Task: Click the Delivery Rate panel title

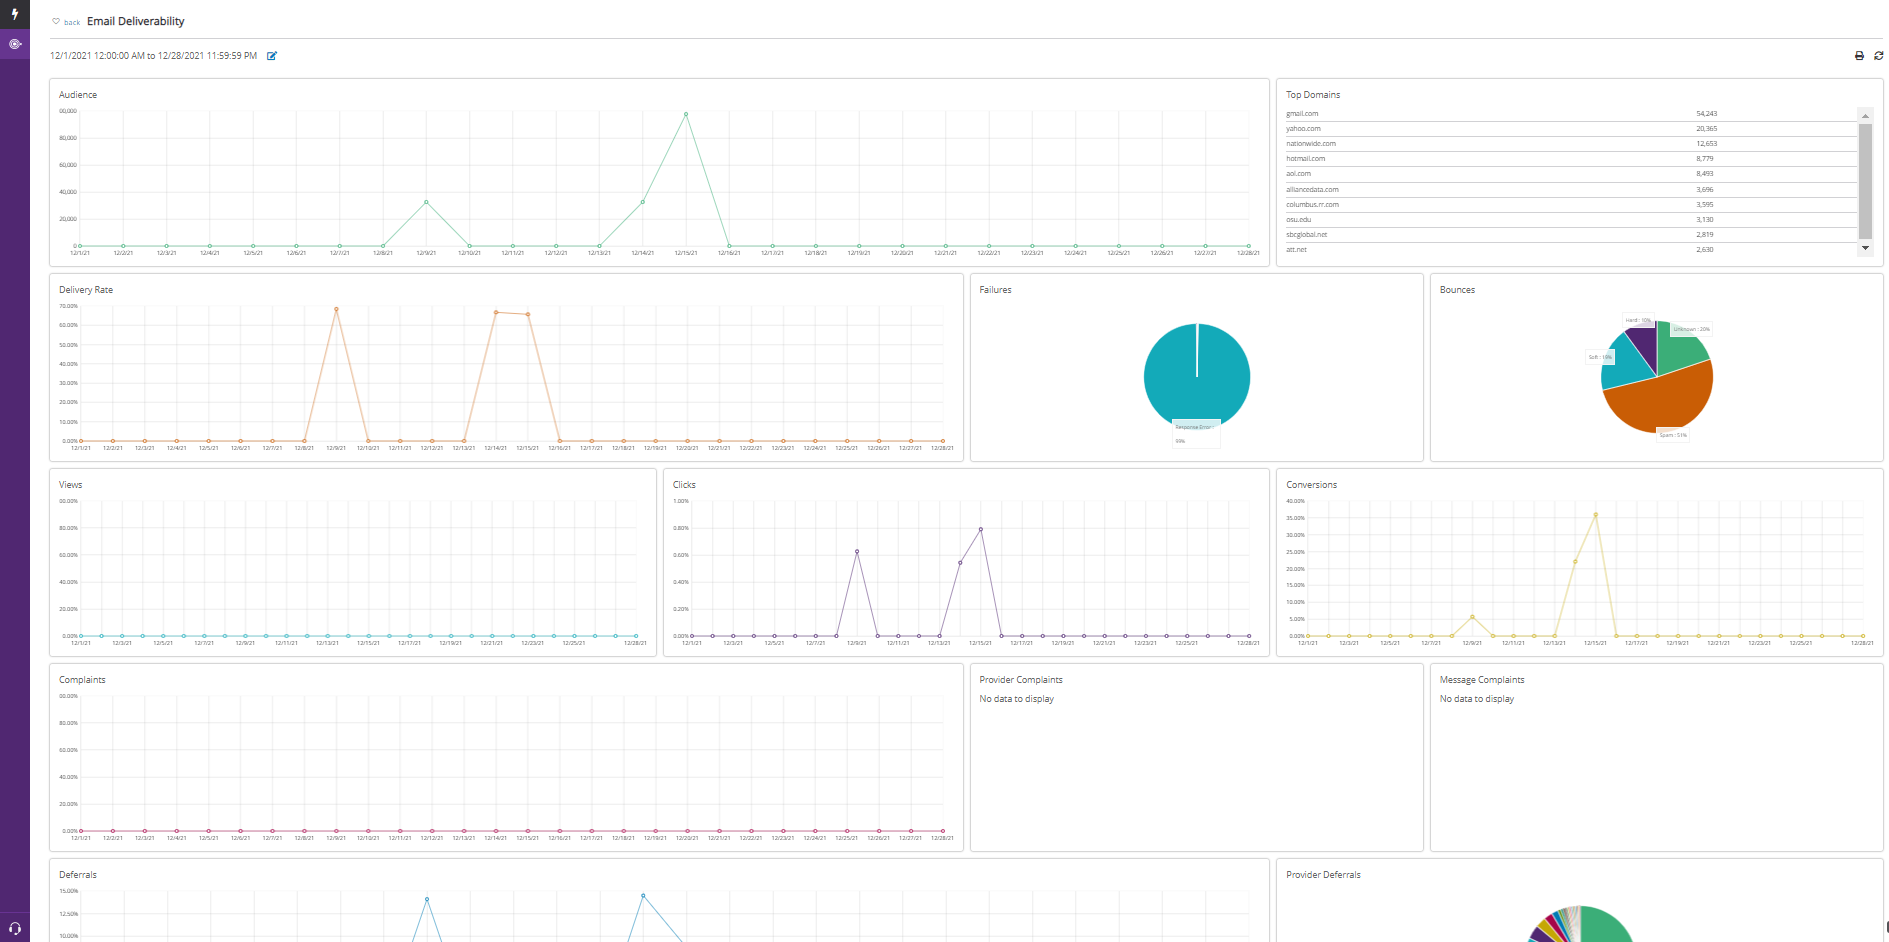Action: [86, 290]
